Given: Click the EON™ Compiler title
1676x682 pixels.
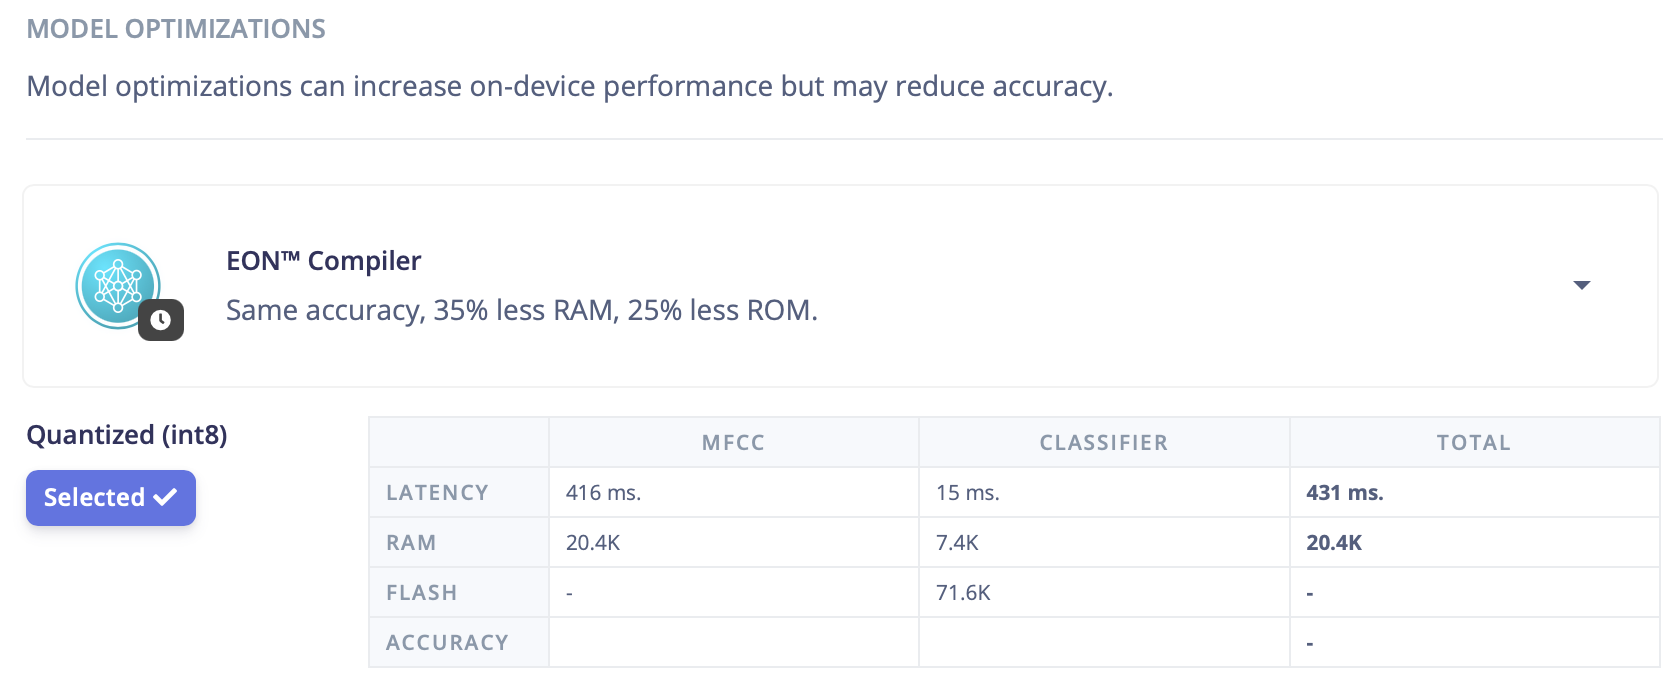Looking at the screenshot, I should (x=323, y=261).
